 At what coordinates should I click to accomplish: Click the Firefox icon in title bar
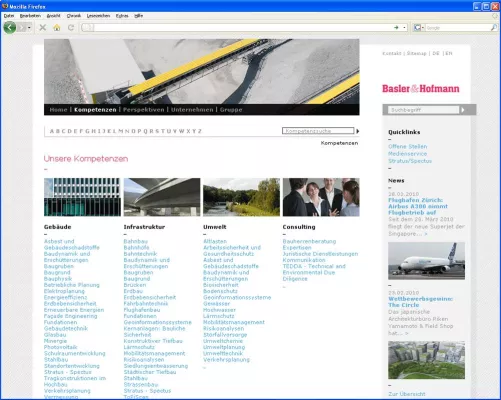(5, 6)
